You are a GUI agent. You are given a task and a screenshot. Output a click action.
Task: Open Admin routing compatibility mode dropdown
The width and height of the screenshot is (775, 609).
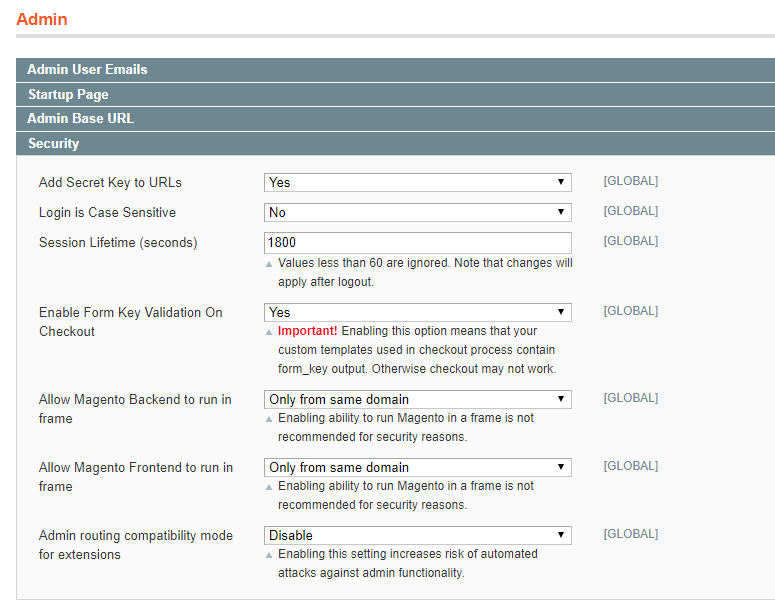click(417, 535)
